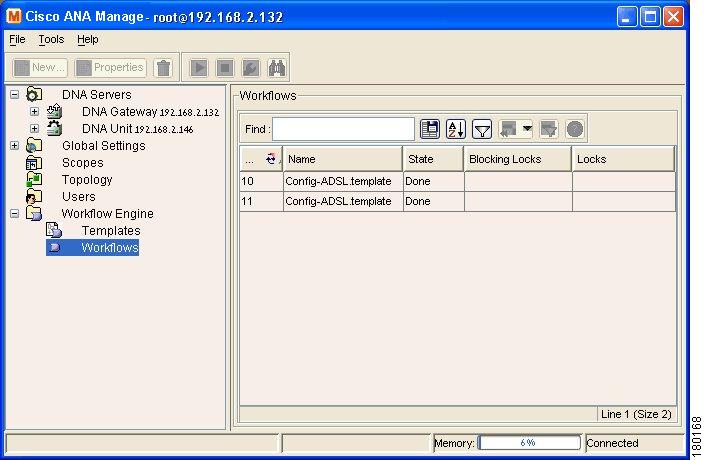The width and height of the screenshot is (704, 460).
Task: Click the grayed clear filter icon
Action: point(549,129)
